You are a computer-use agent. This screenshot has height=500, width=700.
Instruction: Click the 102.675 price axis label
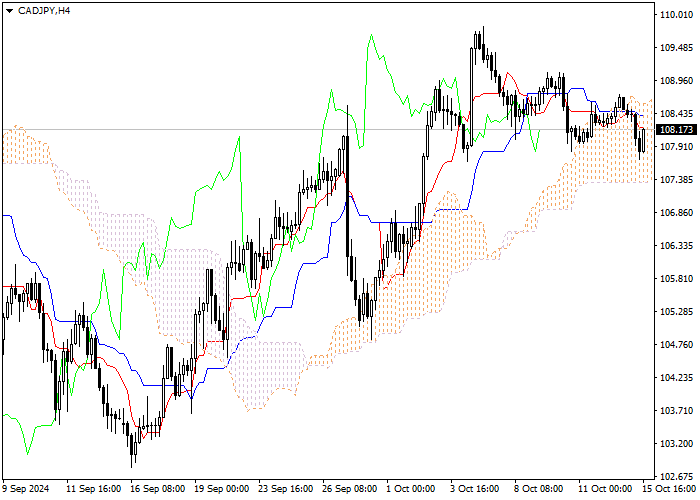coord(676,476)
